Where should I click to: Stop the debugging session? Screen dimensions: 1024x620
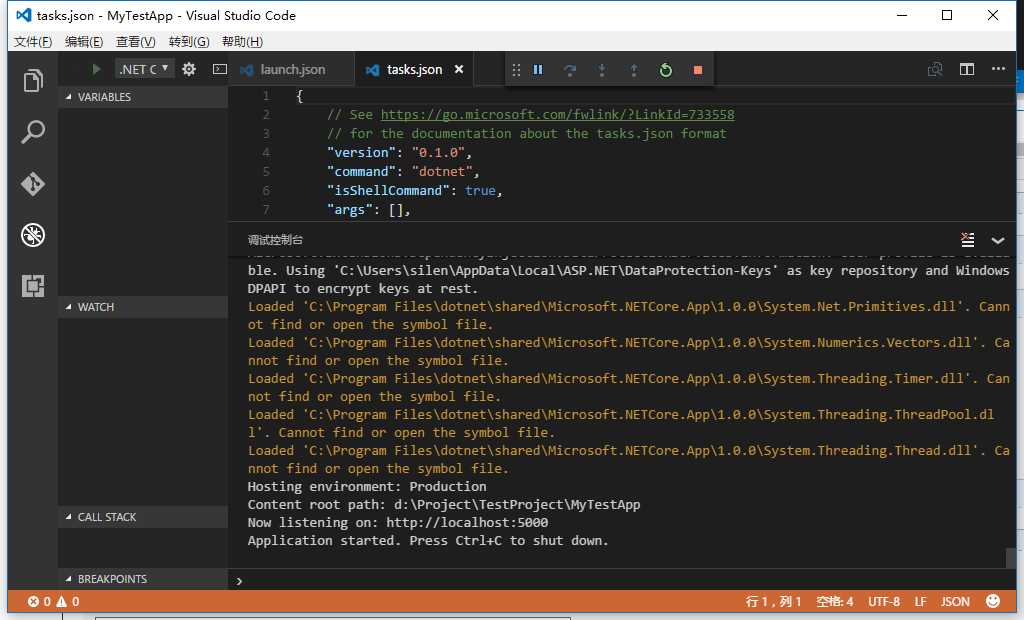click(x=697, y=70)
